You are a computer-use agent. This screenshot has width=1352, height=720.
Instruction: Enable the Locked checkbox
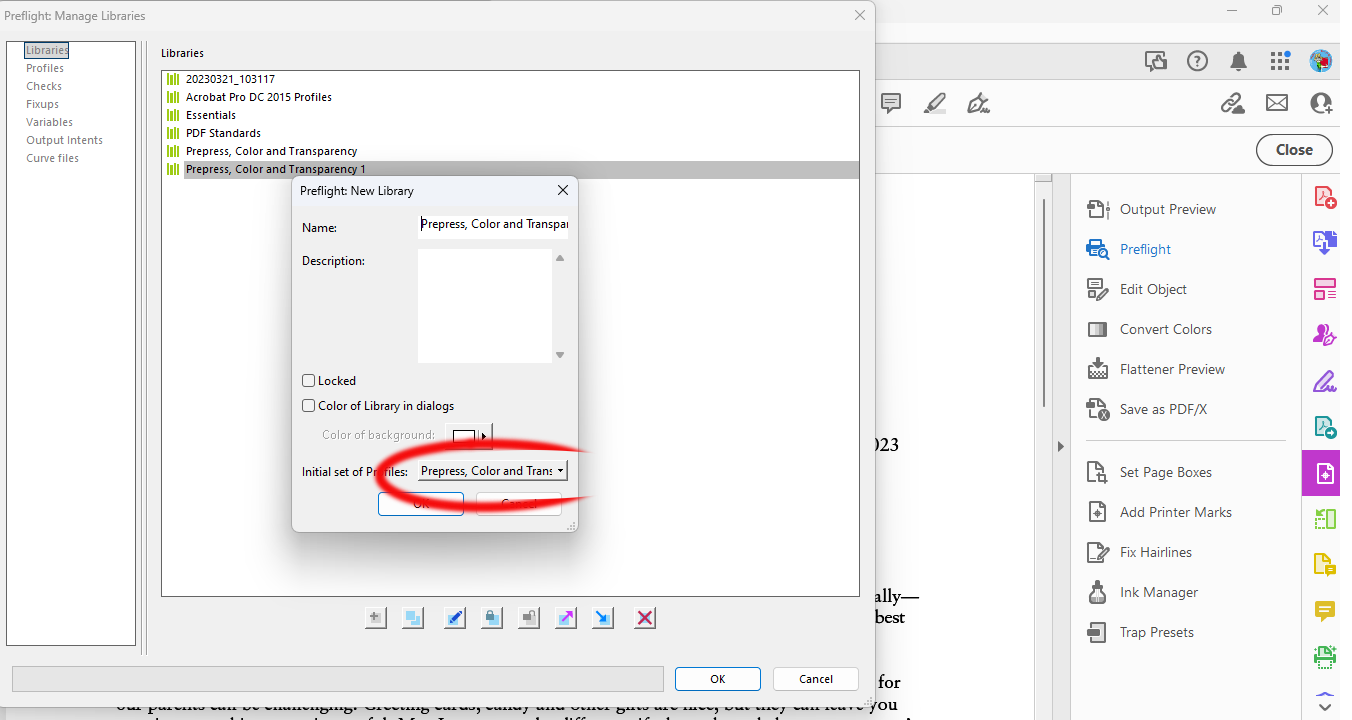(x=308, y=380)
